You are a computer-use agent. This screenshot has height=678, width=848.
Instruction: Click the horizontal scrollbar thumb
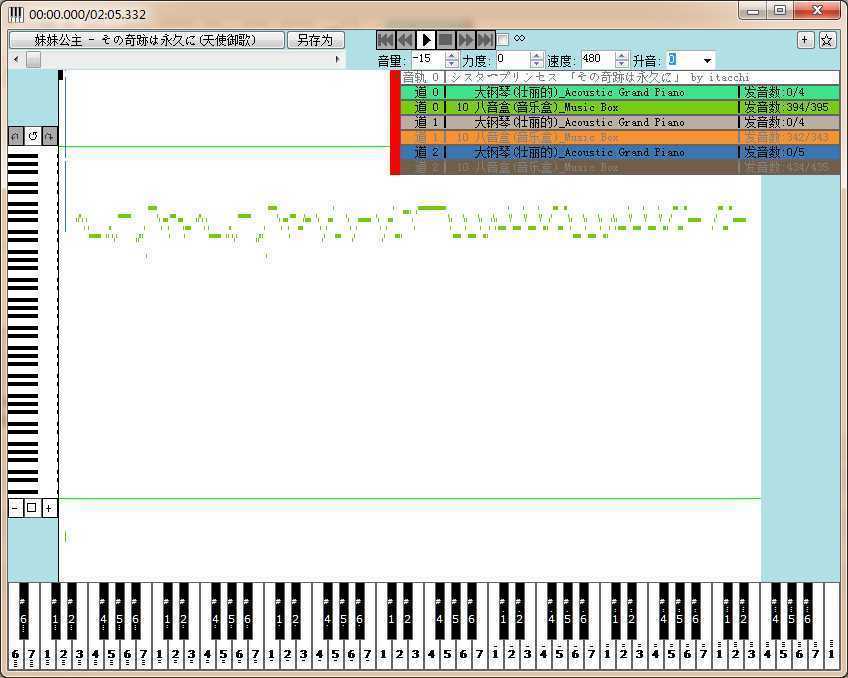34,59
